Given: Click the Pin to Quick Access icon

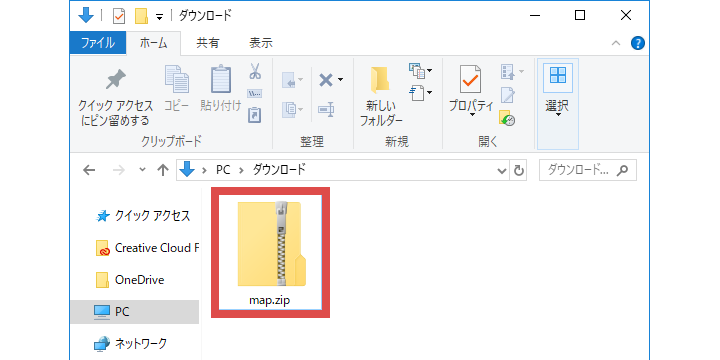Looking at the screenshot, I should (x=115, y=80).
